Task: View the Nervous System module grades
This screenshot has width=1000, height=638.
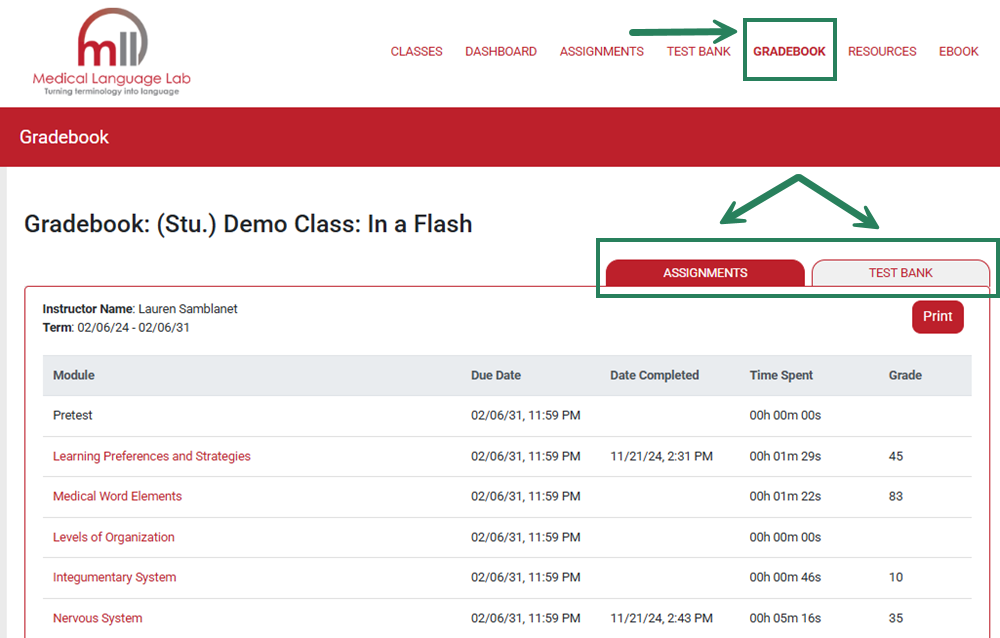Action: pyautogui.click(x=97, y=618)
